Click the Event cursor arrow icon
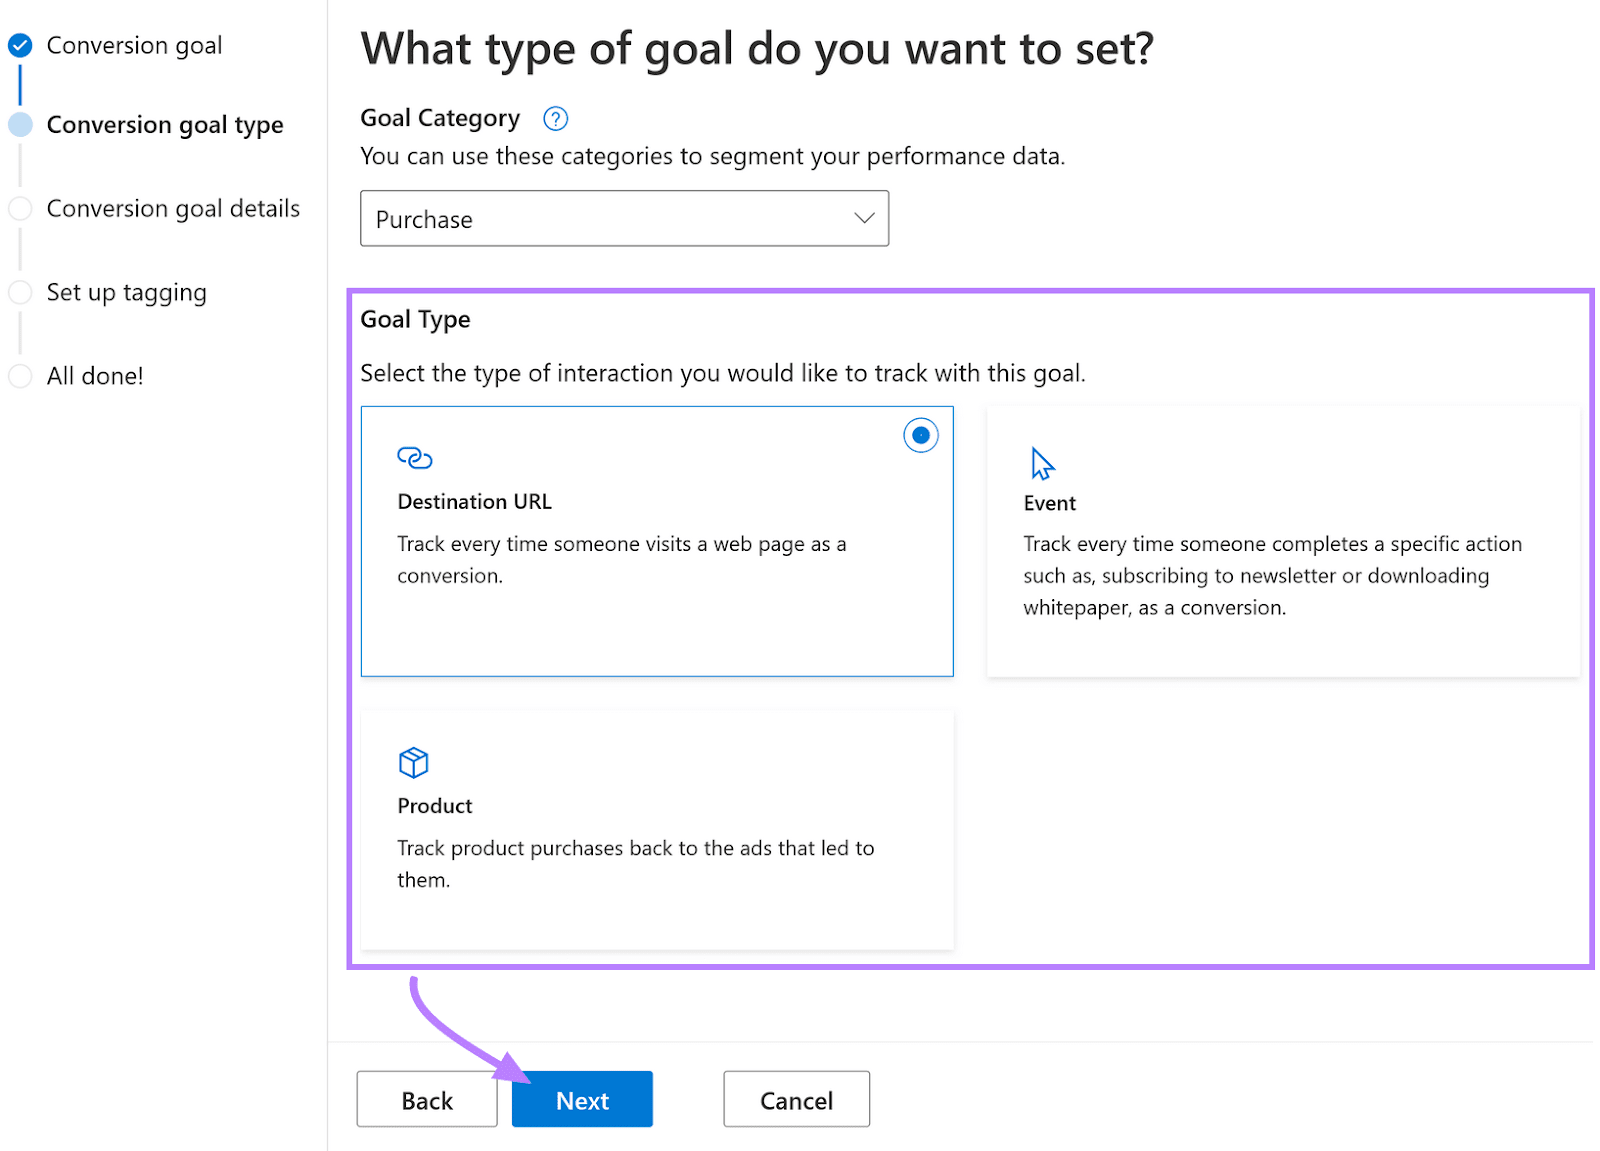This screenshot has width=1600, height=1151. [1041, 464]
